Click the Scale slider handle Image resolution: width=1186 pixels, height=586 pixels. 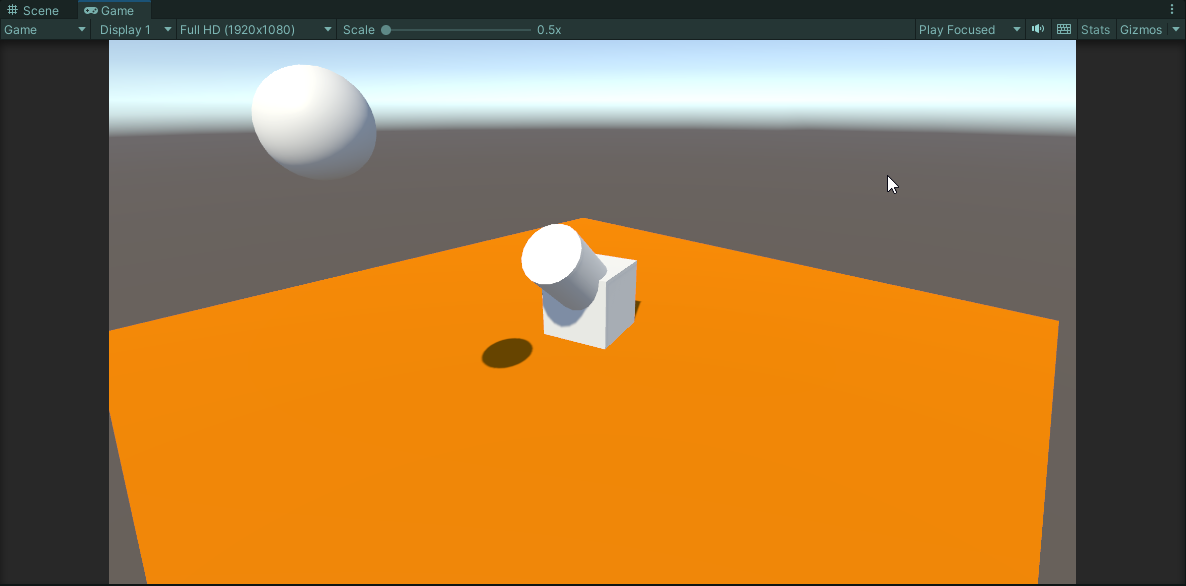(x=385, y=29)
